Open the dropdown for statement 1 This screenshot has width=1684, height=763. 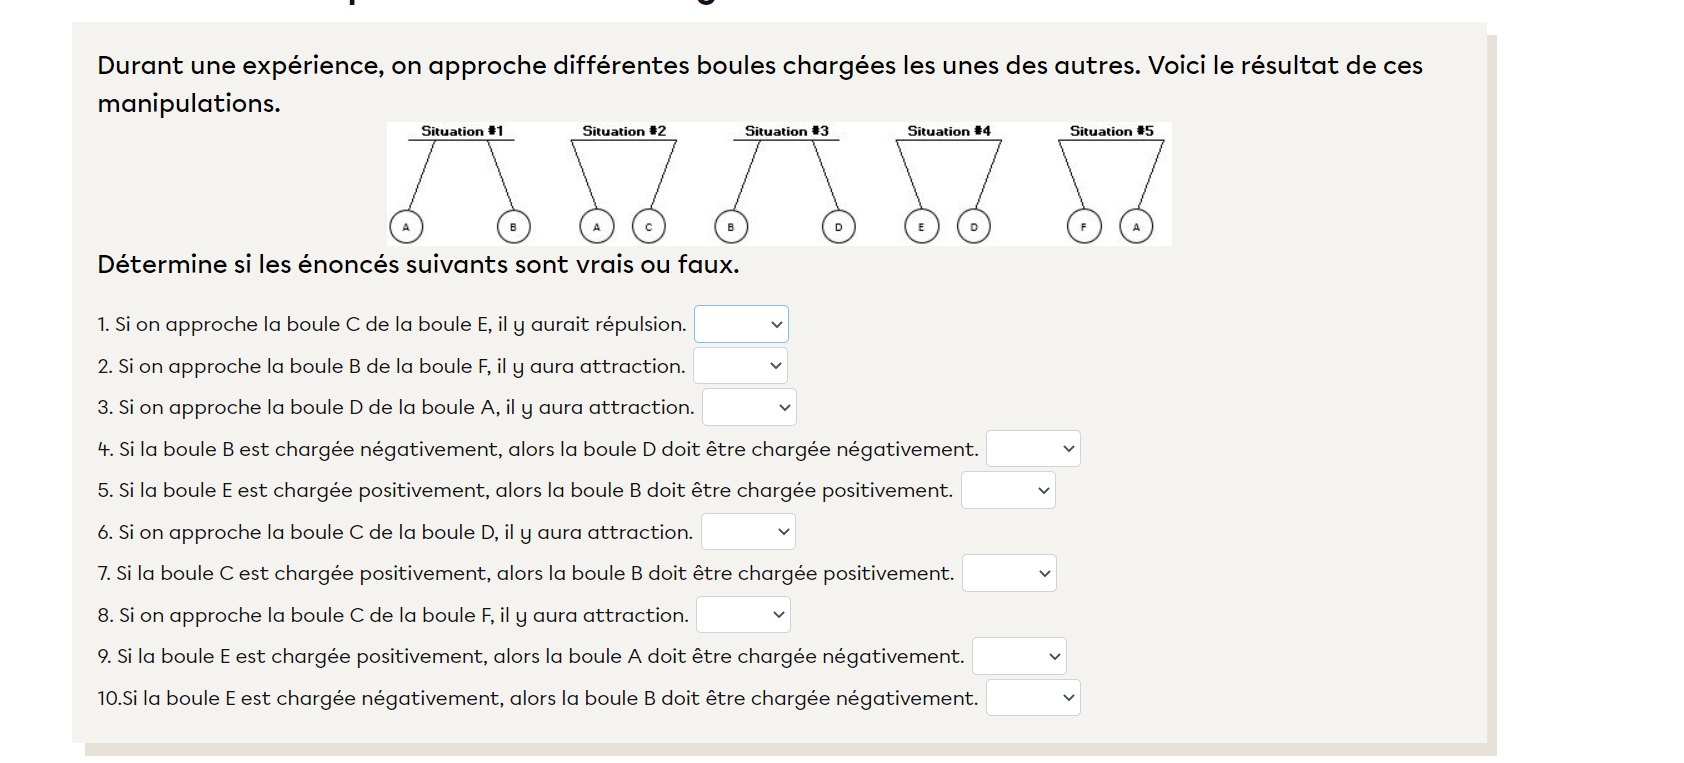coord(741,324)
